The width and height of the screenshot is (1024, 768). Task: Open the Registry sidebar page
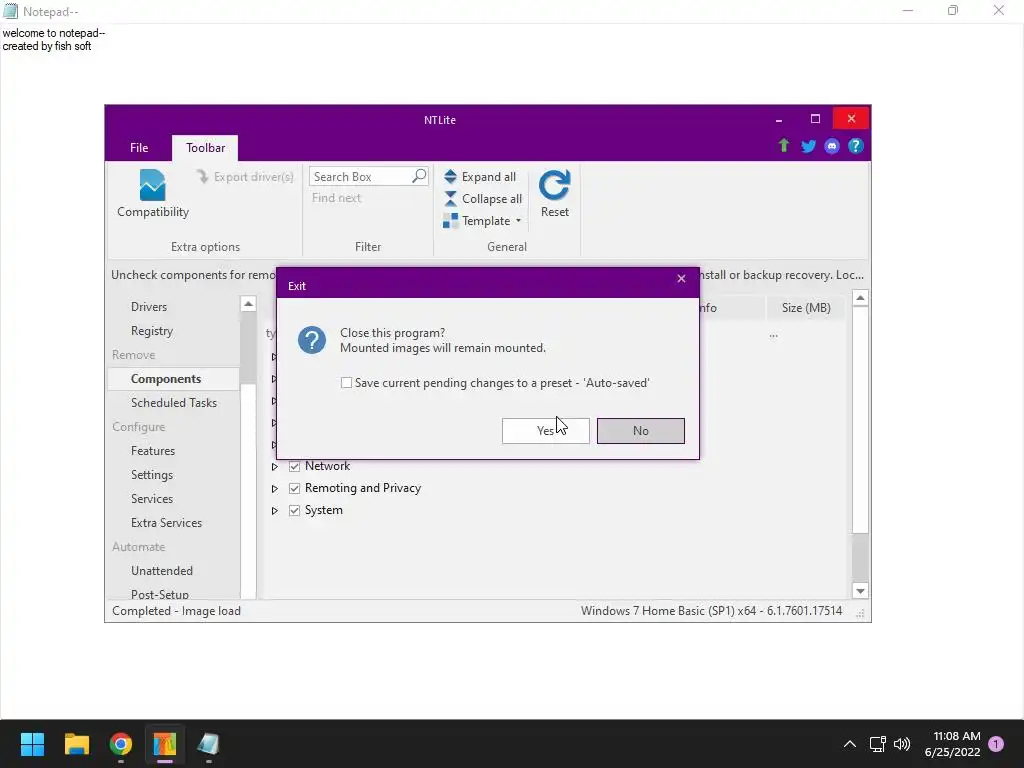[x=152, y=331]
